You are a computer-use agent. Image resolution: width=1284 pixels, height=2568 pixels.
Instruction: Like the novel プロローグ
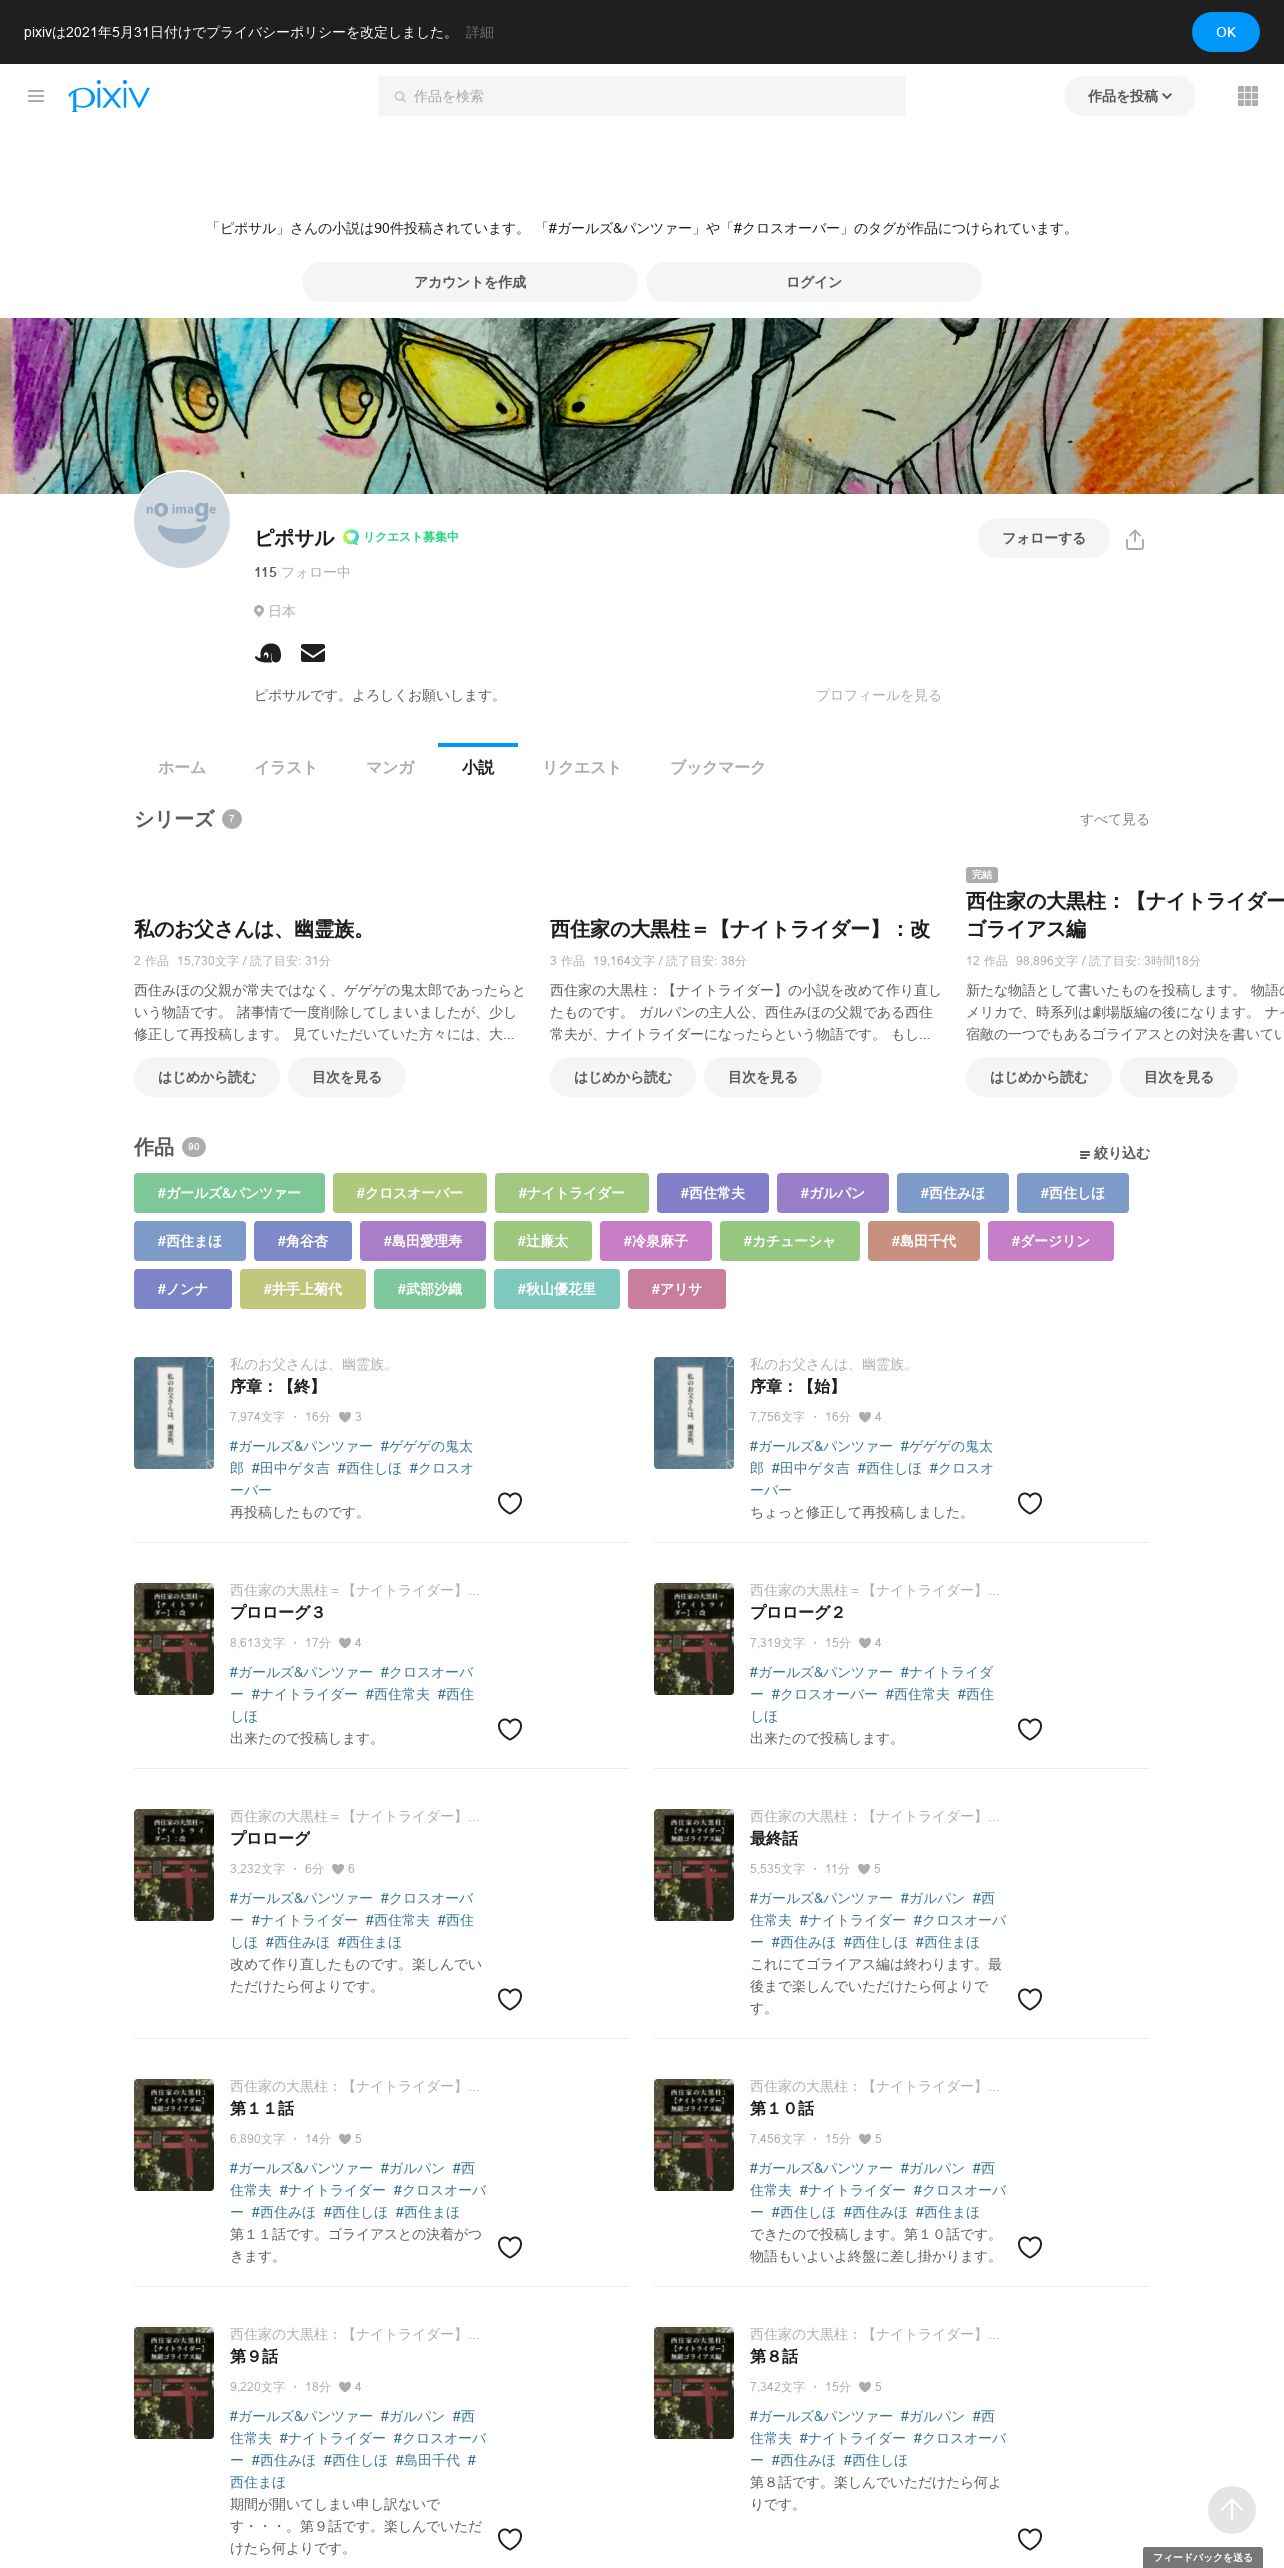point(510,1999)
